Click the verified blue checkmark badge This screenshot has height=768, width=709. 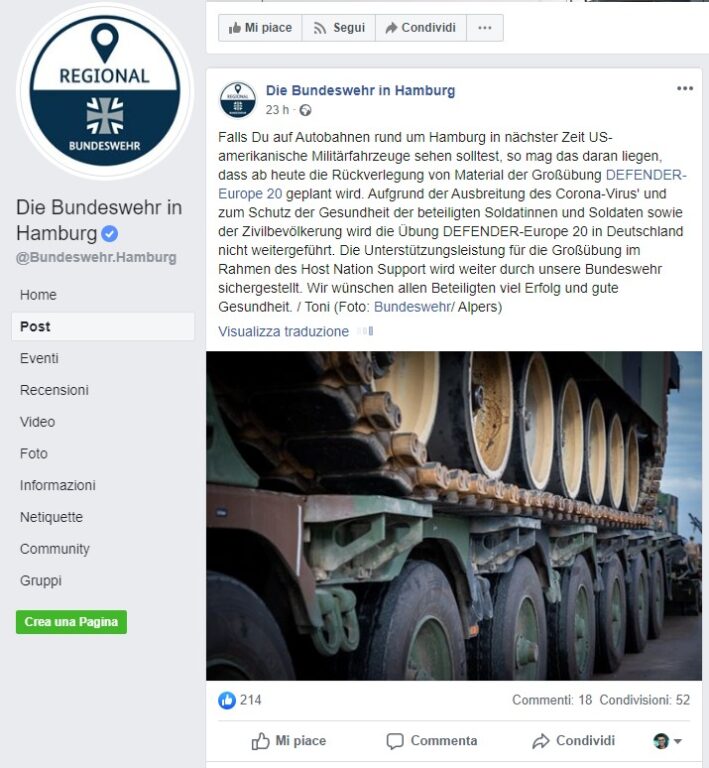pyautogui.click(x=110, y=234)
